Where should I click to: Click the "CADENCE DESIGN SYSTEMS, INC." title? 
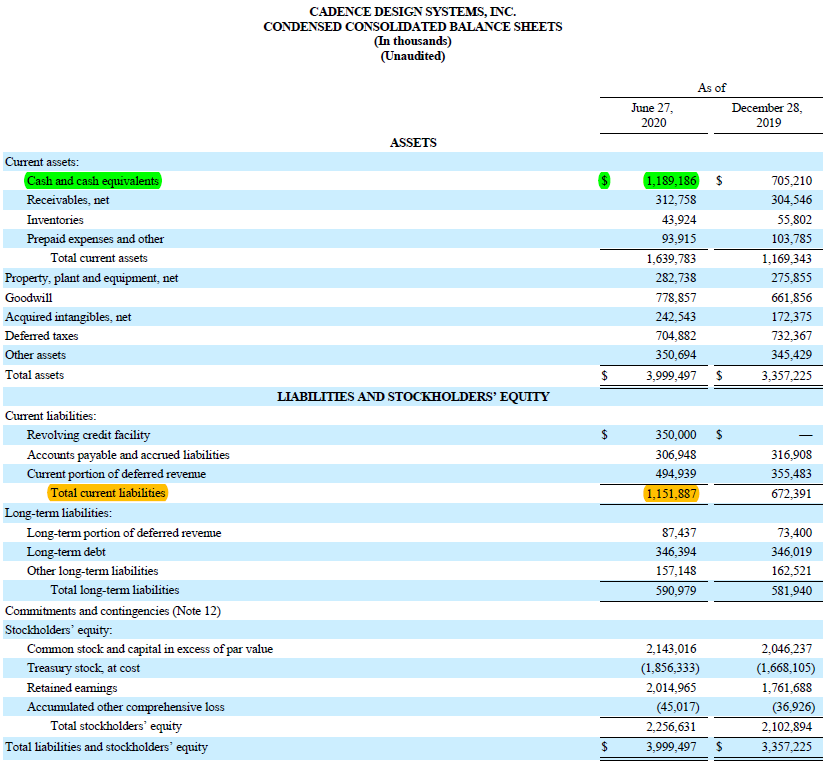(413, 12)
